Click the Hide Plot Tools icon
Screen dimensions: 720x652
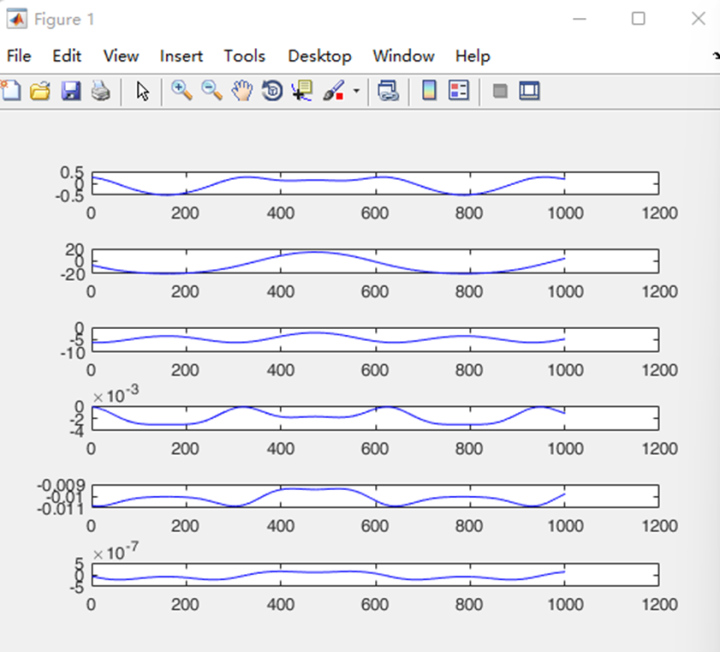[500, 91]
